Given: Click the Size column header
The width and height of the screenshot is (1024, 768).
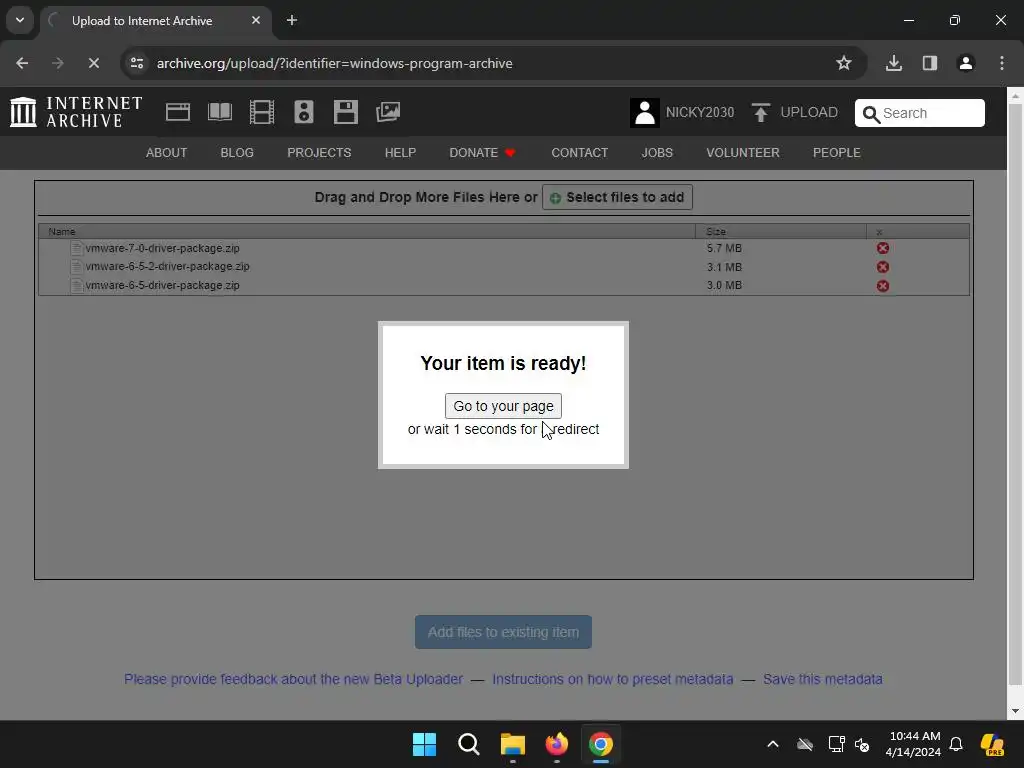Looking at the screenshot, I should 781,232.
